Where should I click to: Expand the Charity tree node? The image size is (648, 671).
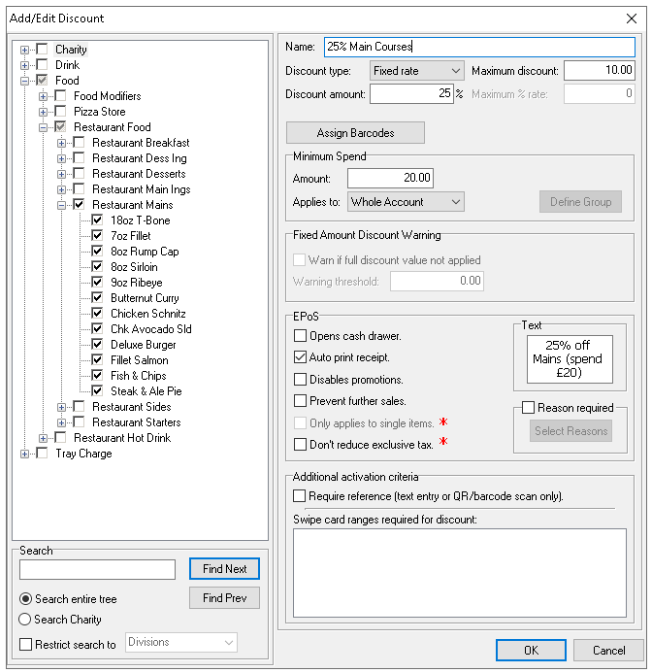click(x=25, y=50)
